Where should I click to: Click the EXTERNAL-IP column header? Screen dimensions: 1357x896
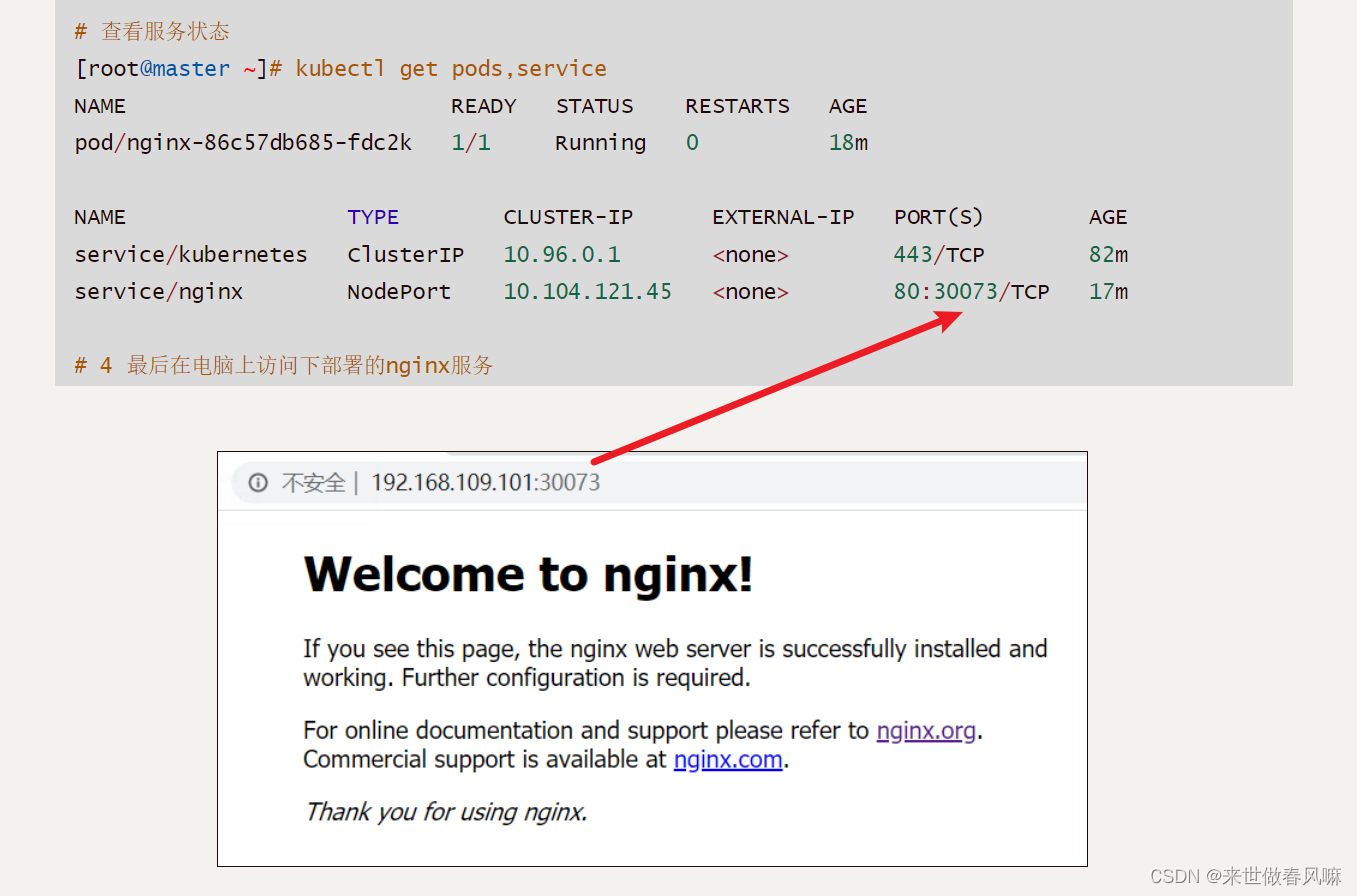tap(783, 217)
